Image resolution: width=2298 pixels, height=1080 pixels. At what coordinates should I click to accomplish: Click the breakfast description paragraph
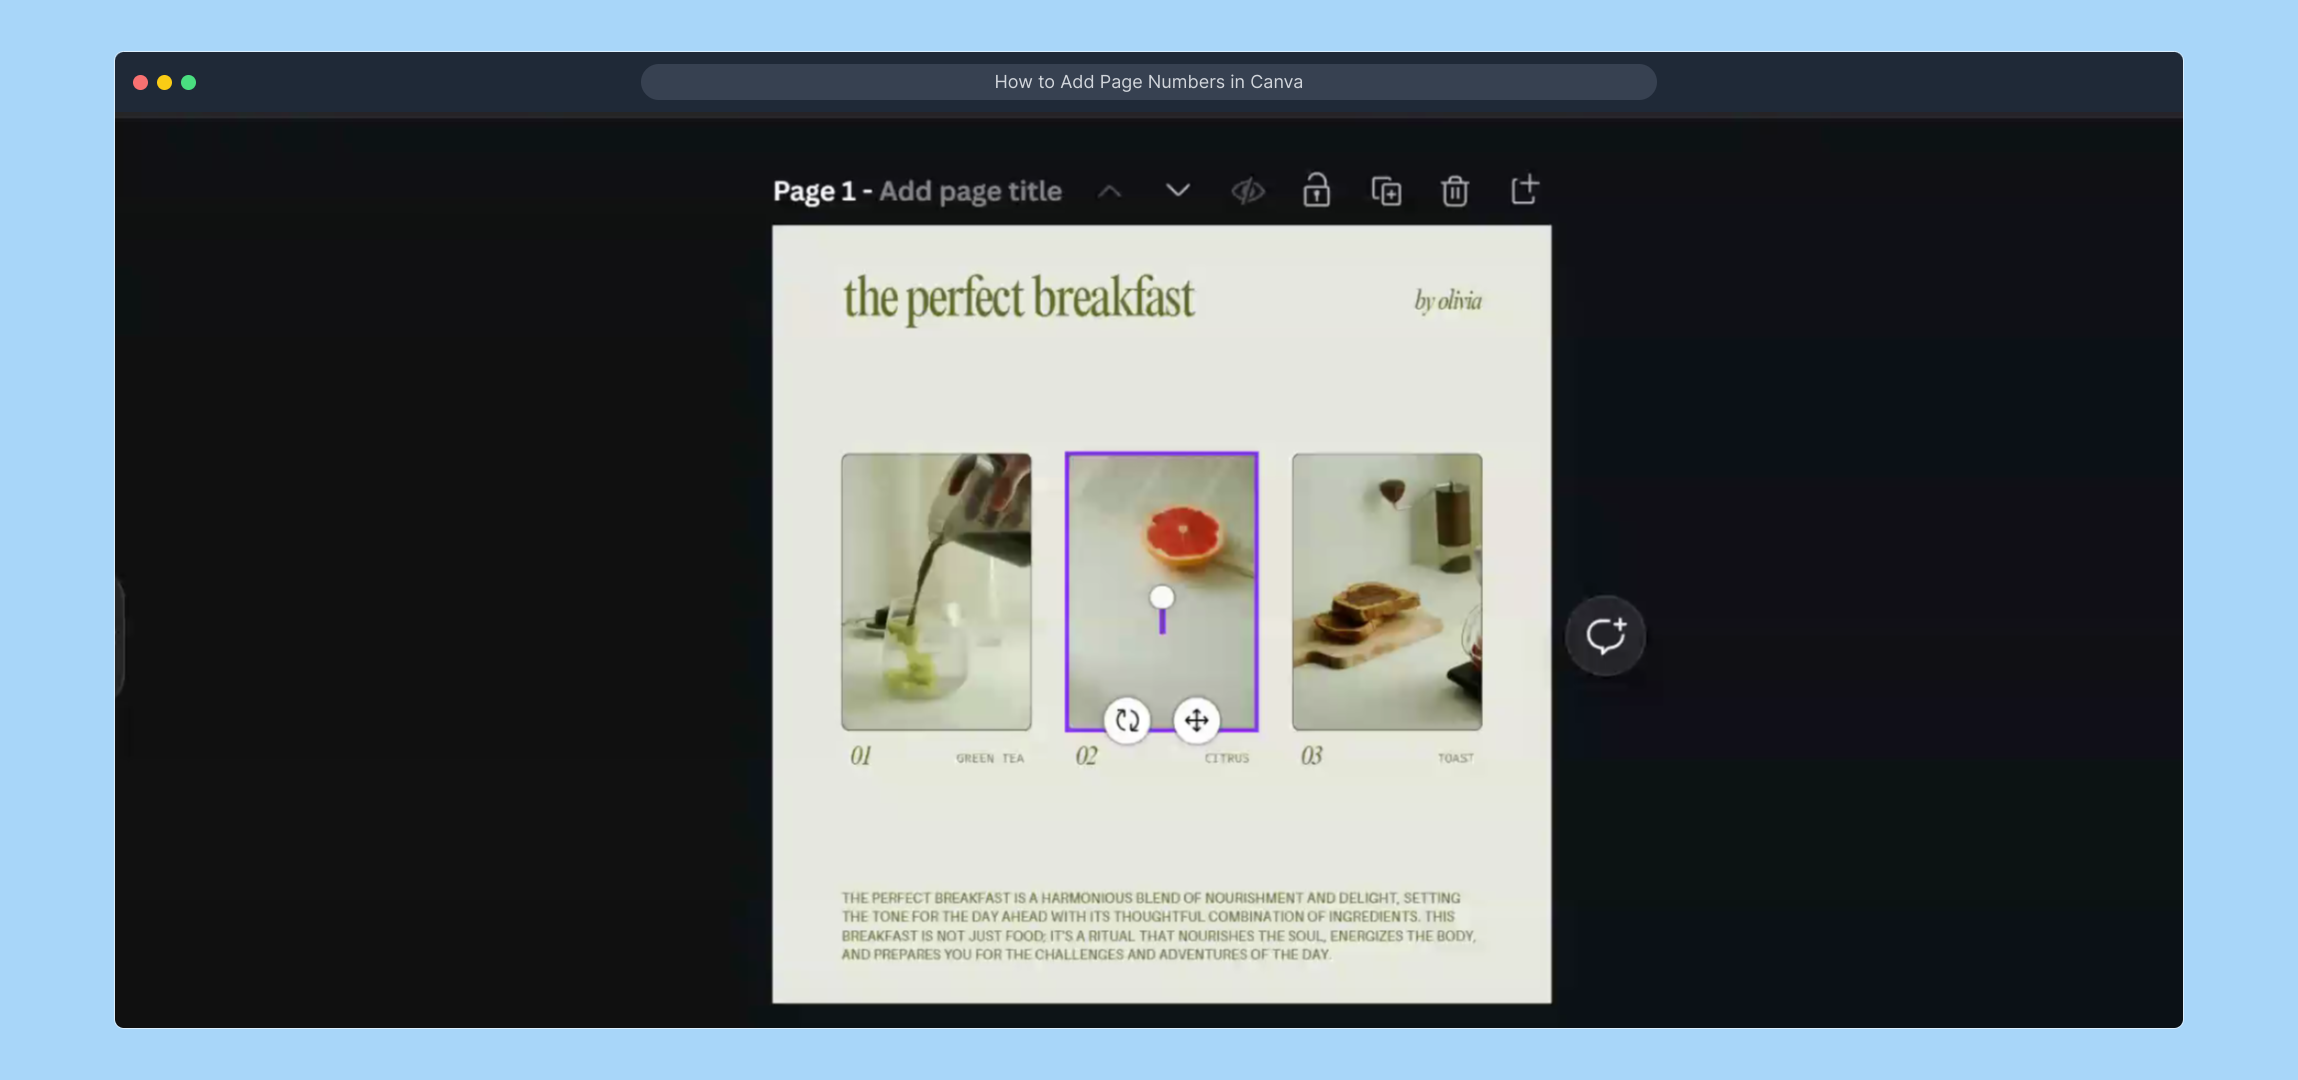pos(1158,926)
